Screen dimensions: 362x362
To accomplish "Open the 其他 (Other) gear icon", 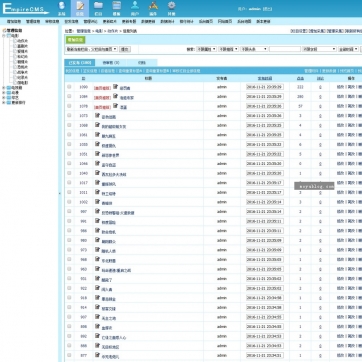I will [171, 9].
